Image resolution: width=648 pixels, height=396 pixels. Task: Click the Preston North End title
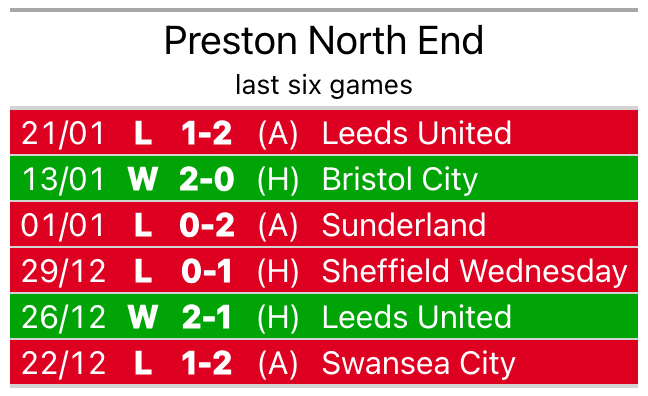coord(324,41)
